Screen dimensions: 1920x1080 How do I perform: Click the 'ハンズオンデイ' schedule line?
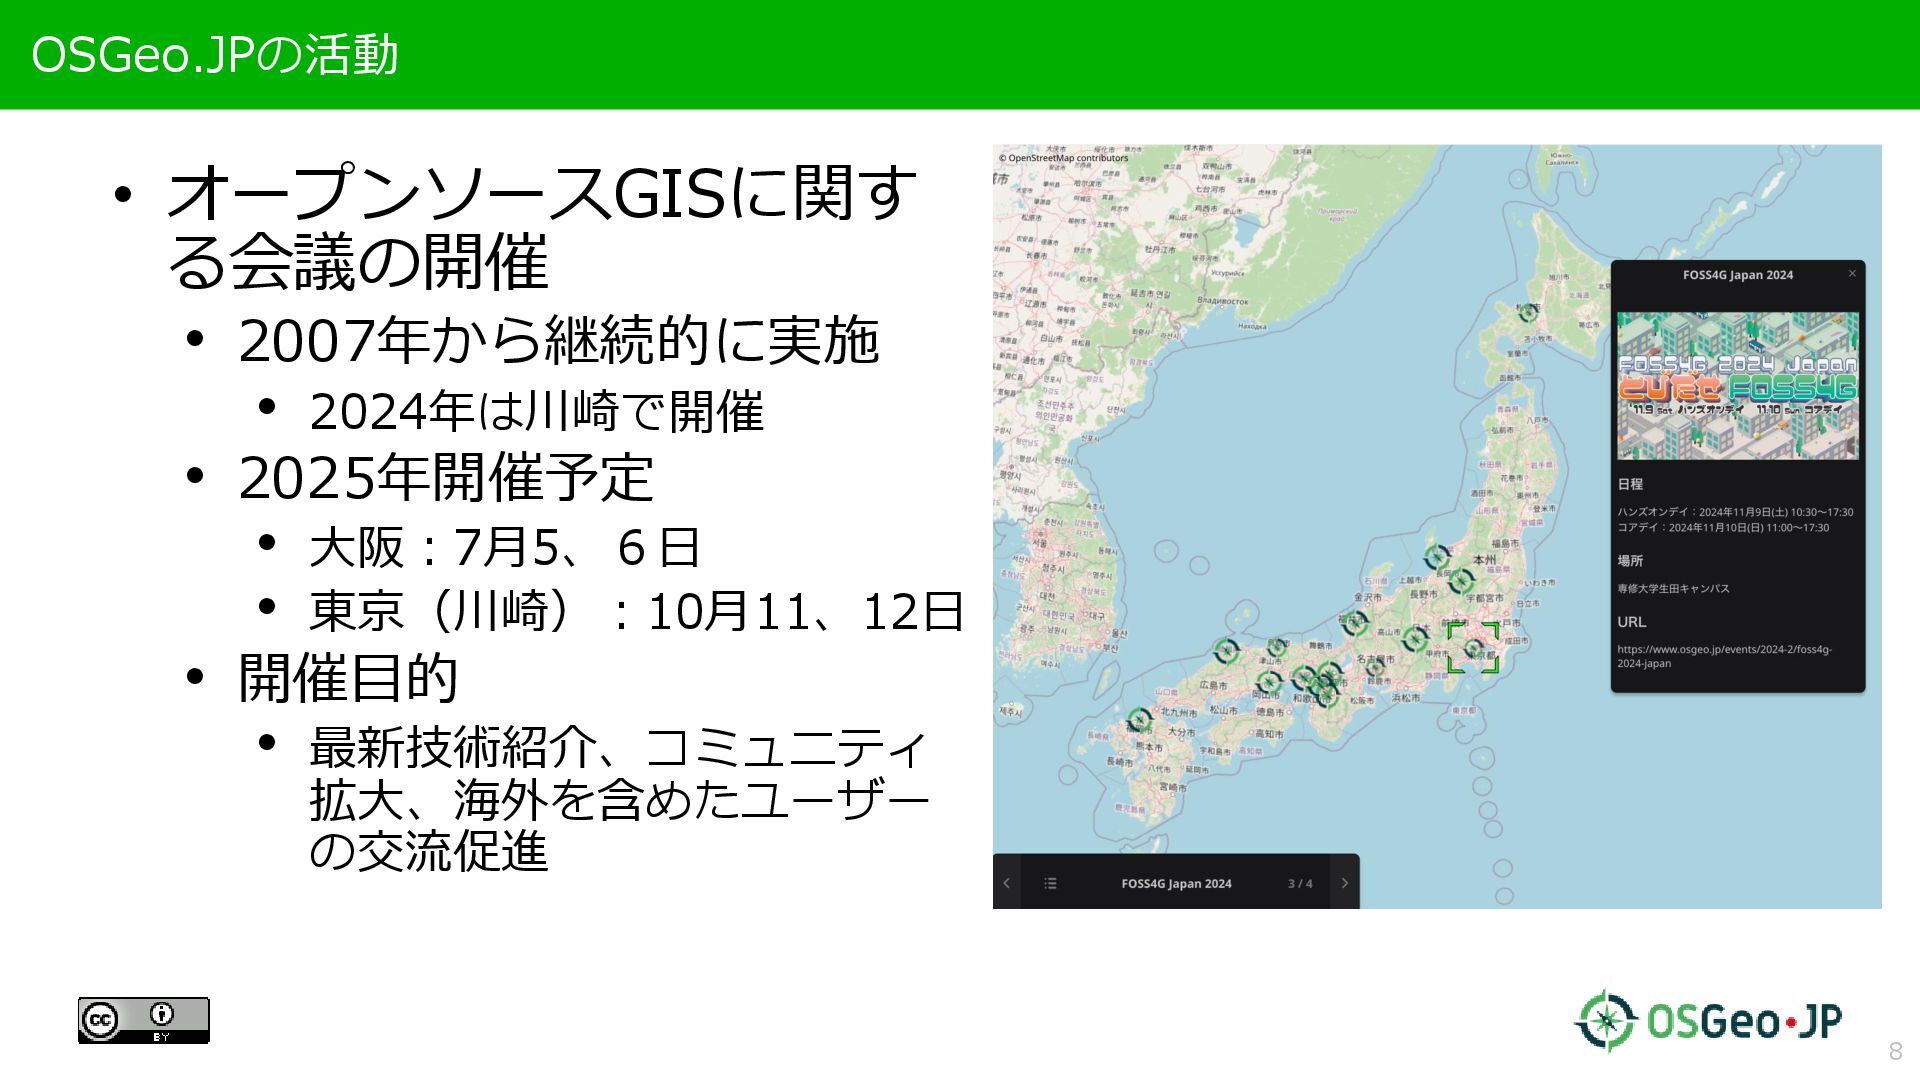tap(1735, 512)
